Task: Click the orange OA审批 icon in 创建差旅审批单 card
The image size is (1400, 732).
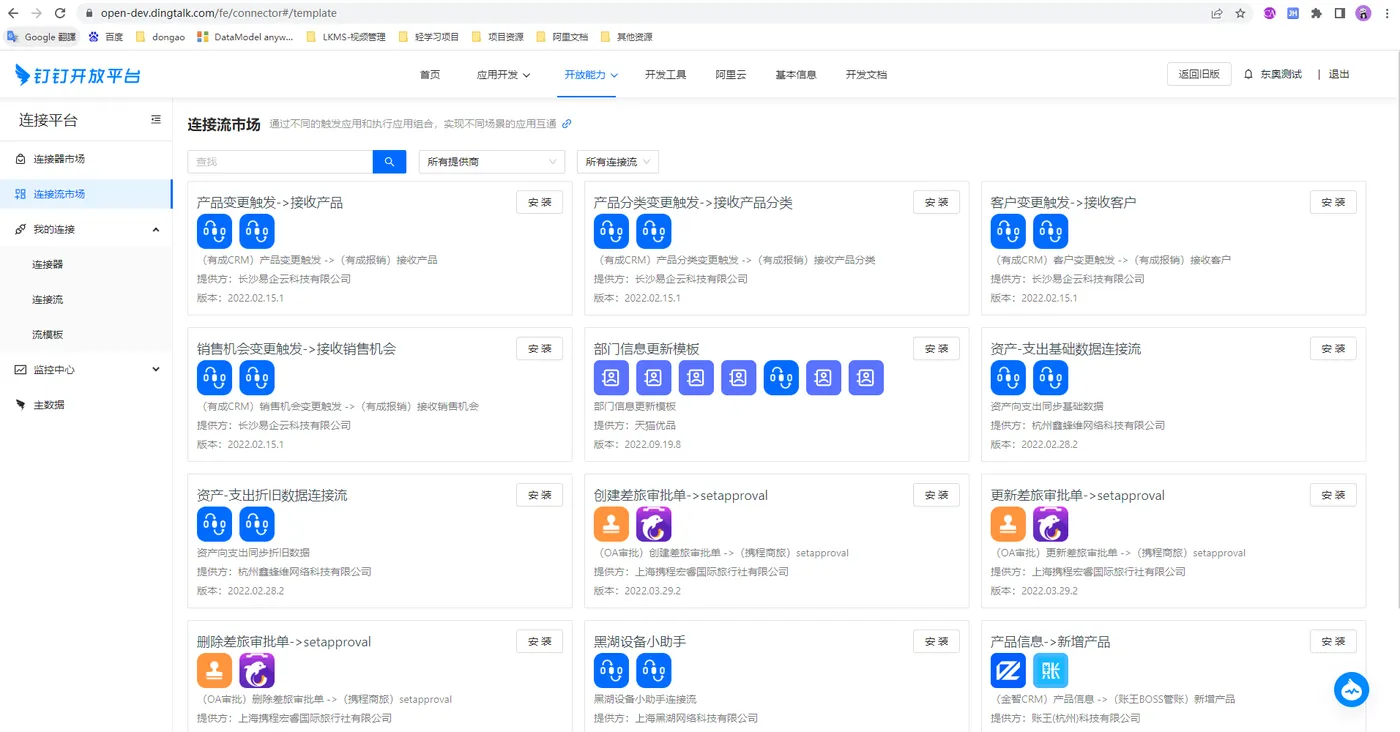Action: click(x=611, y=524)
